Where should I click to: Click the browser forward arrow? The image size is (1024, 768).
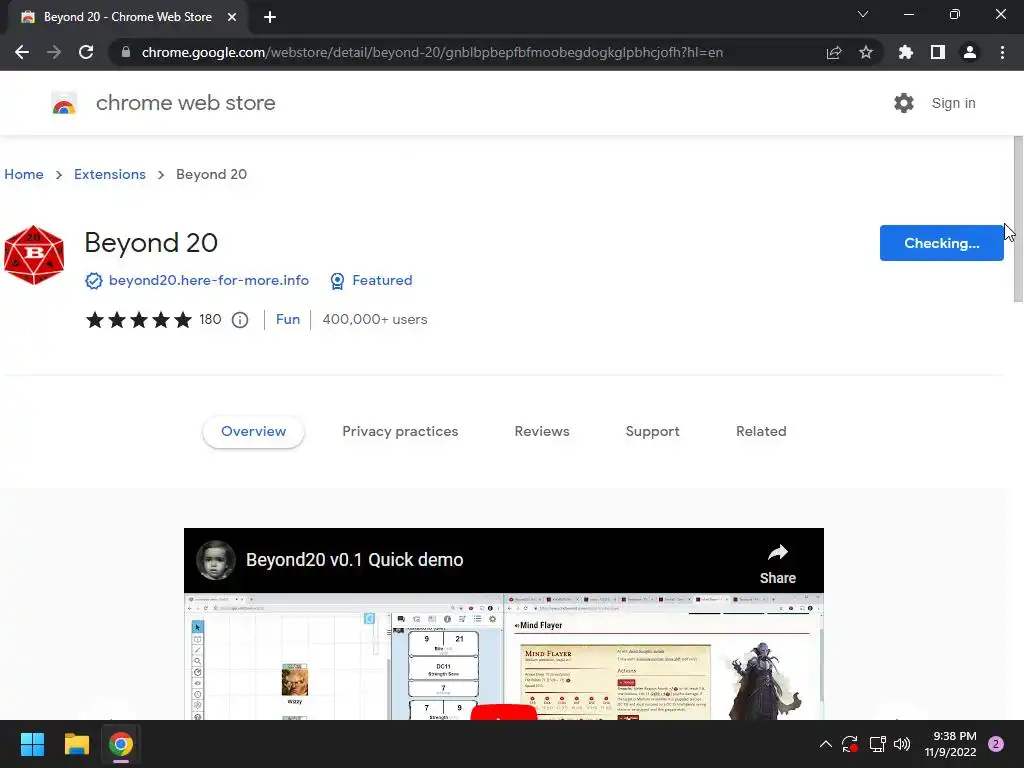coord(54,52)
